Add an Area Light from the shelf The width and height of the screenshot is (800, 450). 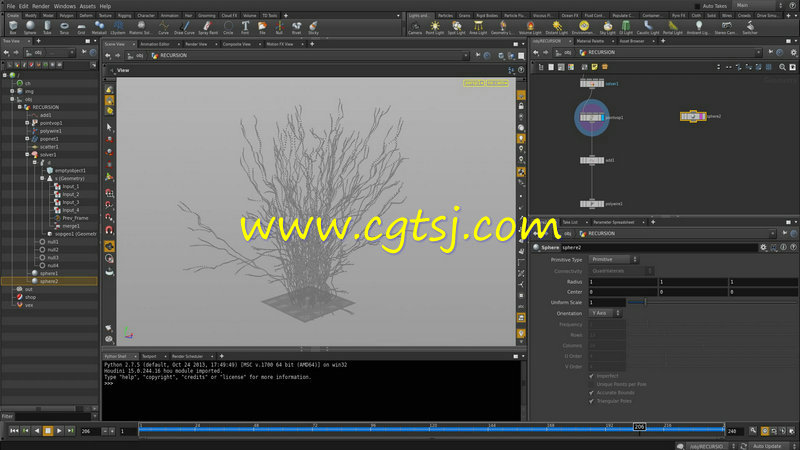478,27
